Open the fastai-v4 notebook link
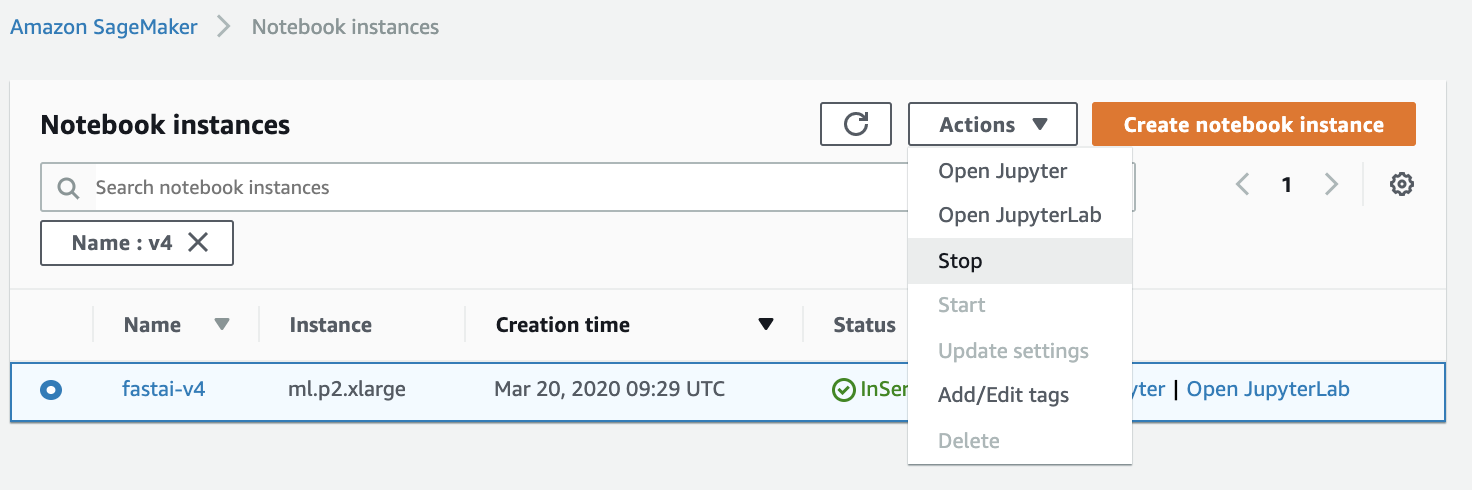This screenshot has height=490, width=1472. pos(163,389)
